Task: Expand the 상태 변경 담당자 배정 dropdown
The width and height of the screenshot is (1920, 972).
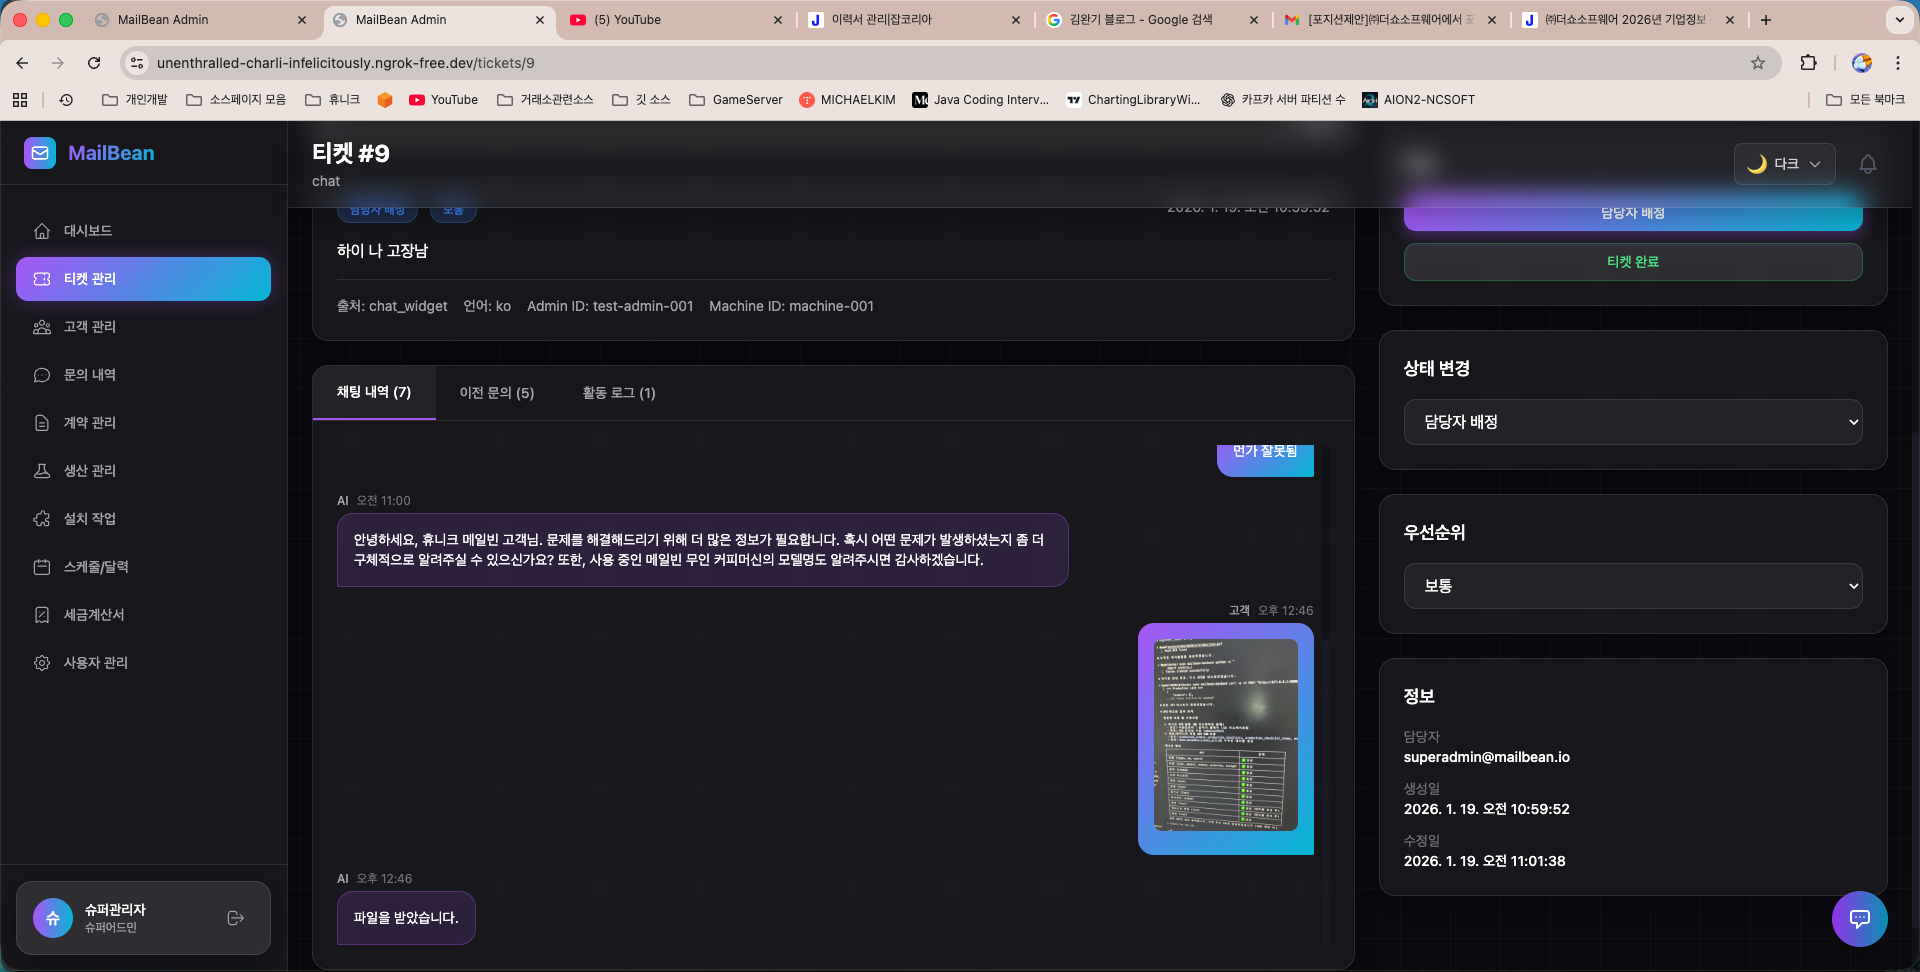Action: (x=1633, y=422)
